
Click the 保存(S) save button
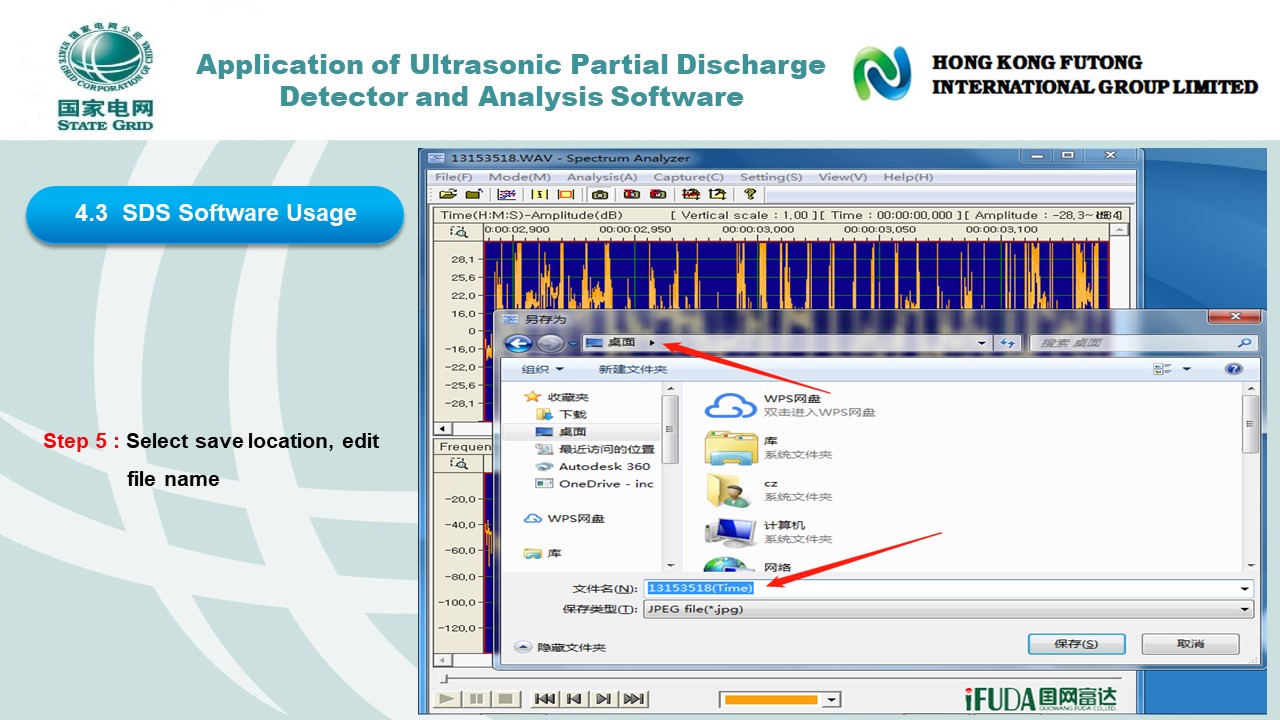click(x=1076, y=644)
